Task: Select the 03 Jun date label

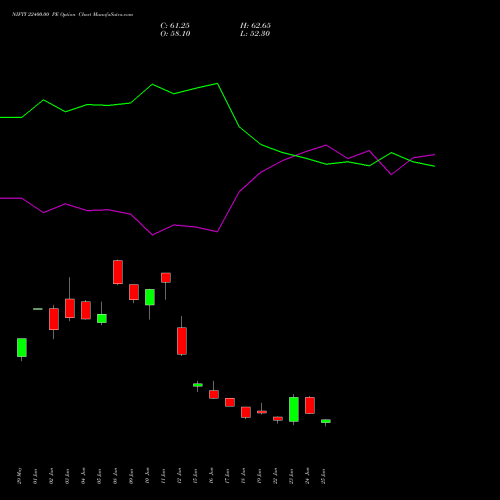Action: click(x=67, y=476)
